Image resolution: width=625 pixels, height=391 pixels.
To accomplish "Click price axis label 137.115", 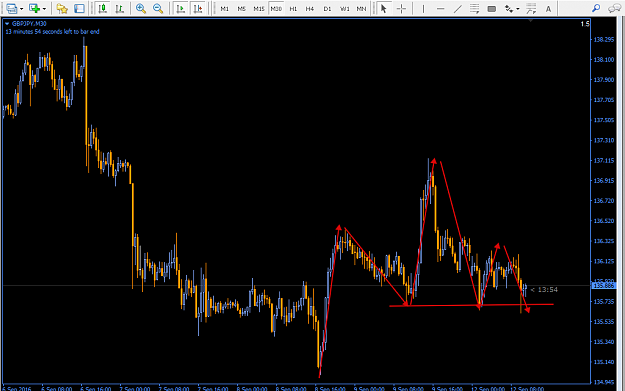I will pos(604,161).
